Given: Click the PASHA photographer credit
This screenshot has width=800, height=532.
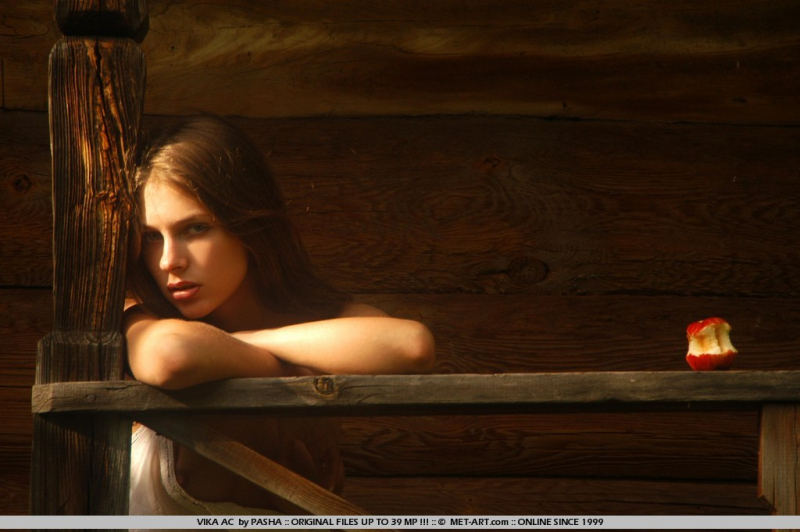Looking at the screenshot, I should point(266,522).
